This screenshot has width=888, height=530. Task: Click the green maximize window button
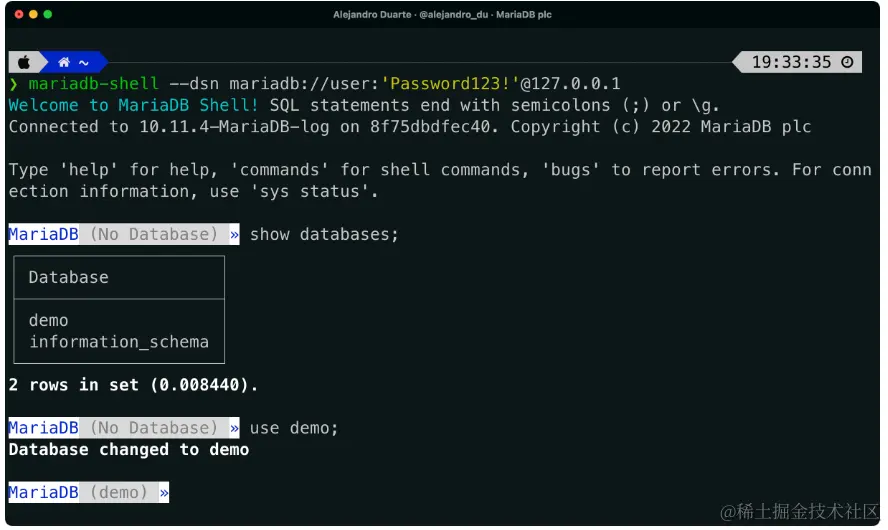pyautogui.click(x=48, y=14)
